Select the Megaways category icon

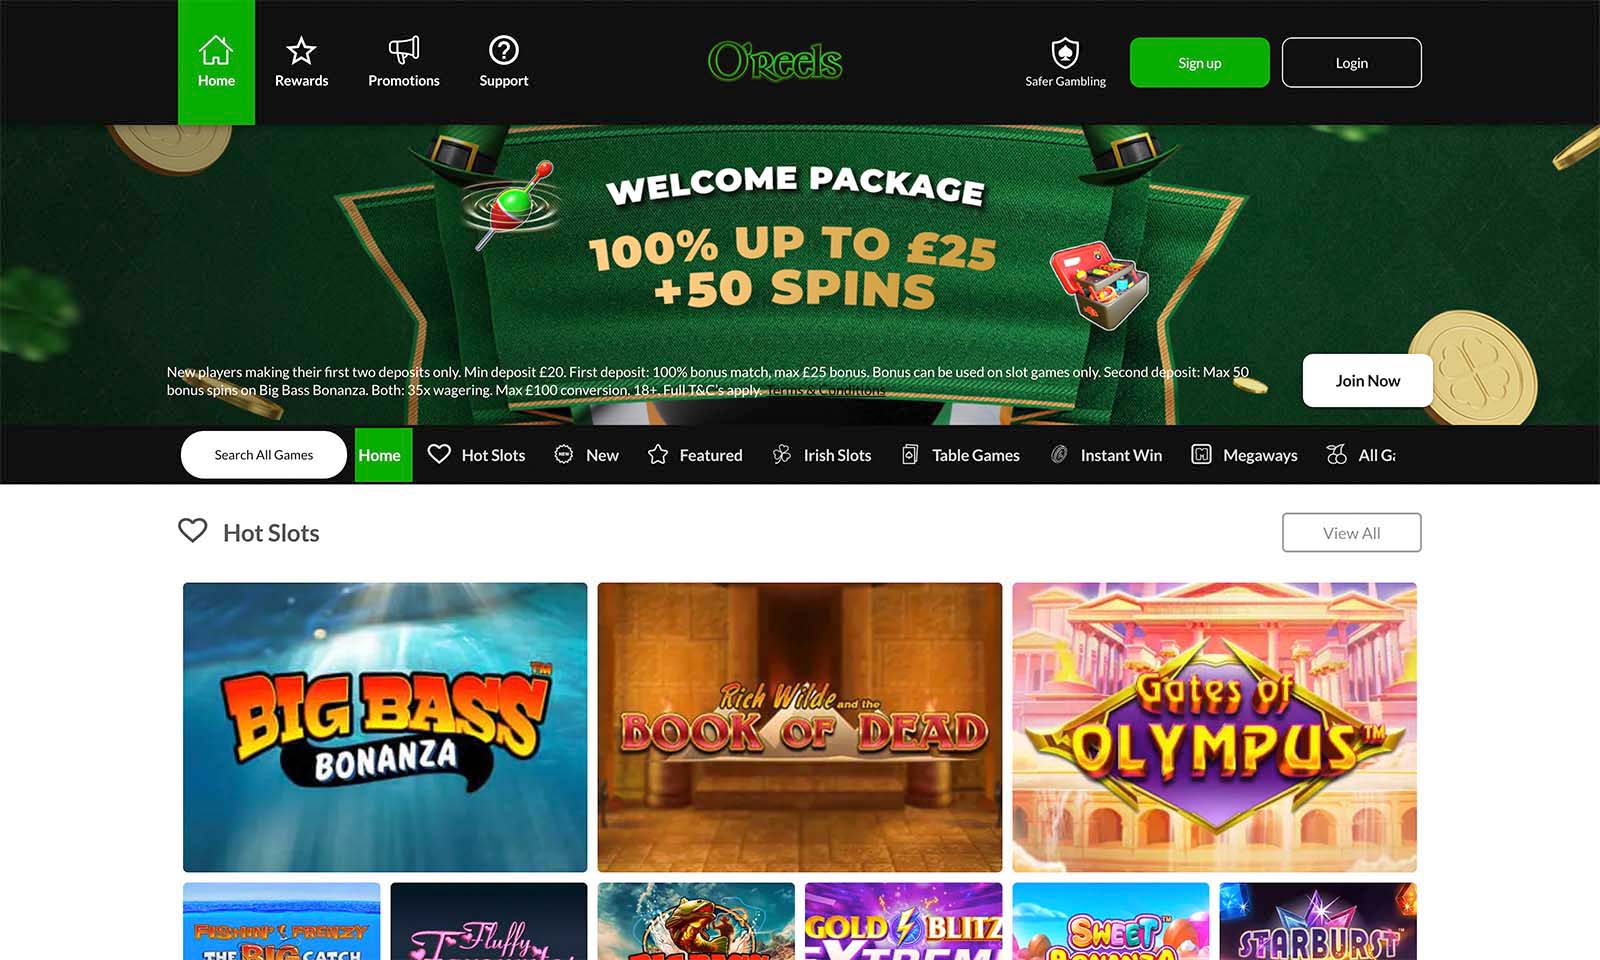(1201, 455)
